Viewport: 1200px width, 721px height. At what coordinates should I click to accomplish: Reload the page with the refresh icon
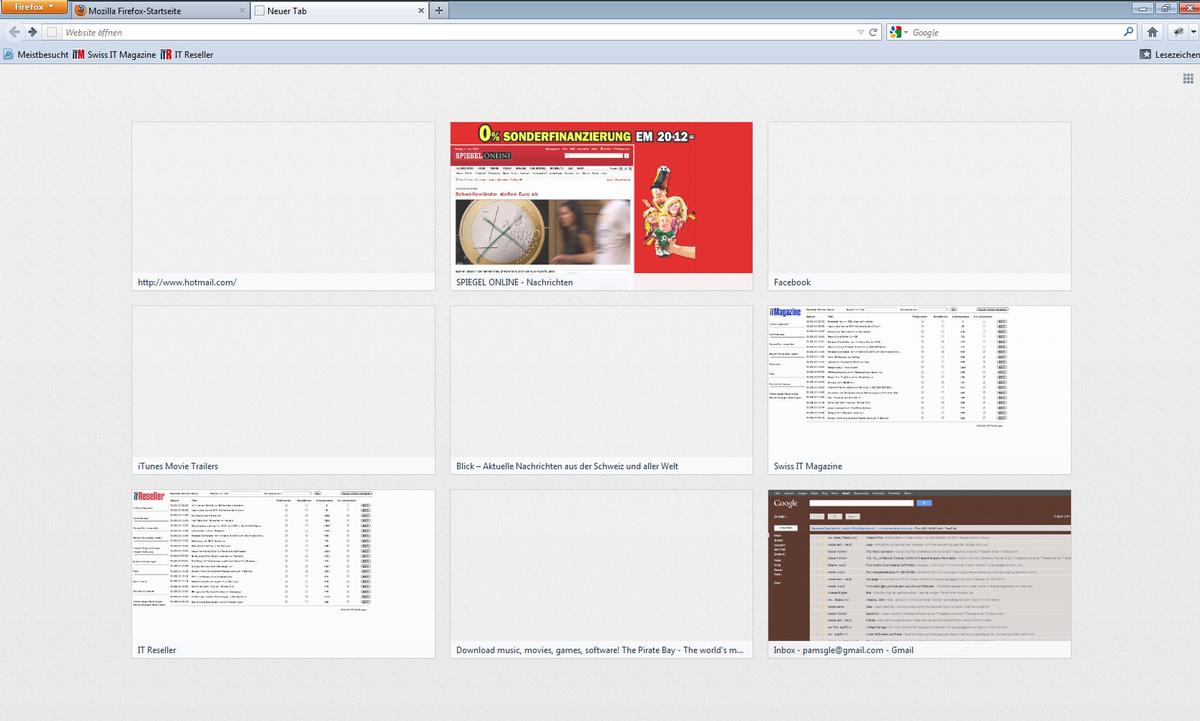873,32
